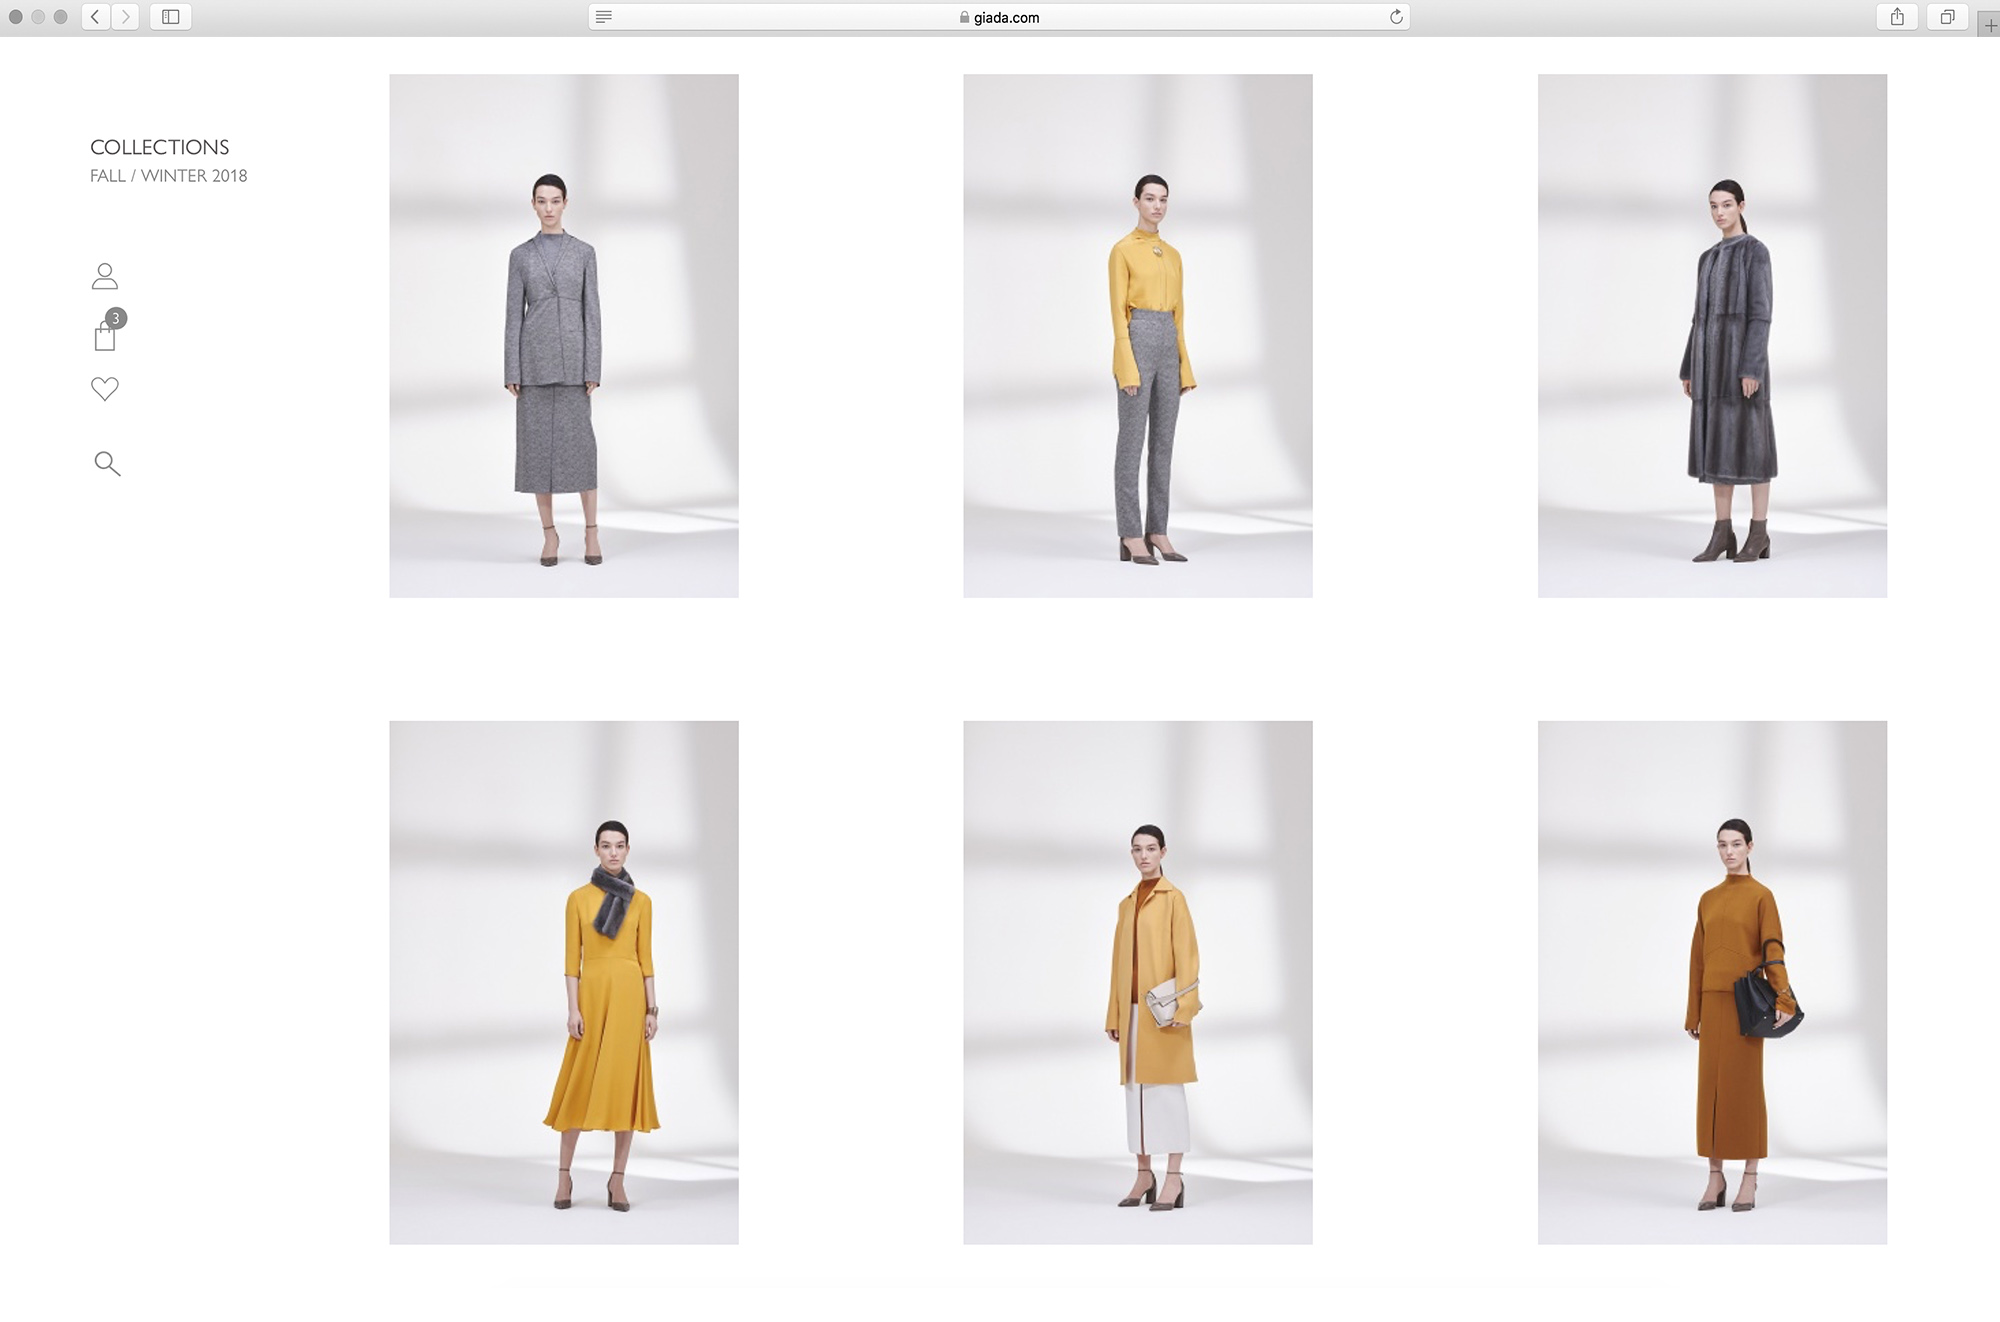The image size is (2000, 1322).
Task: Reload the giada.com page
Action: coord(1396,17)
